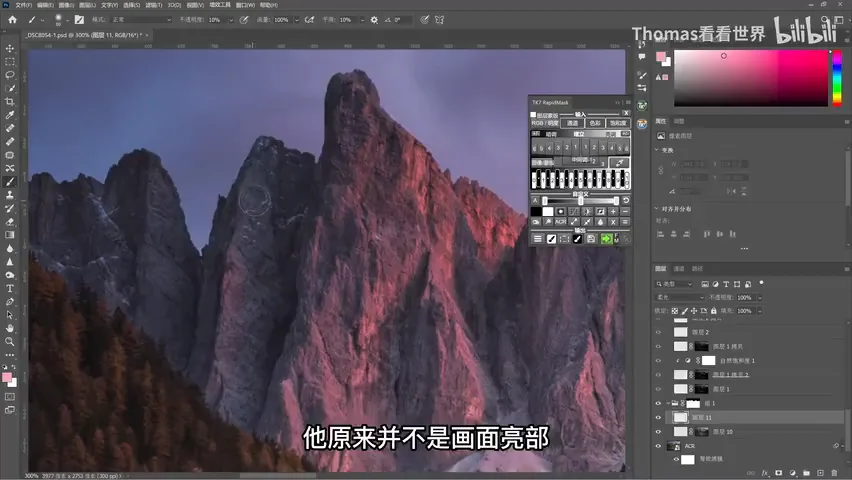
Task: Select the Move tool
Action: (10, 48)
